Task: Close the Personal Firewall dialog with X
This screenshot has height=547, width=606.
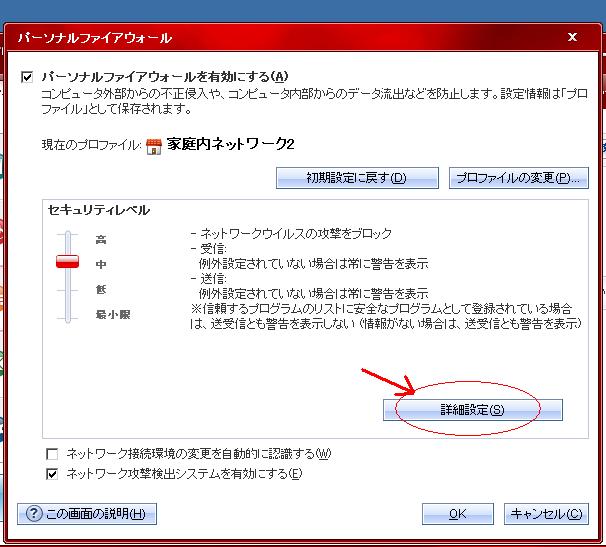Action: pyautogui.click(x=572, y=37)
